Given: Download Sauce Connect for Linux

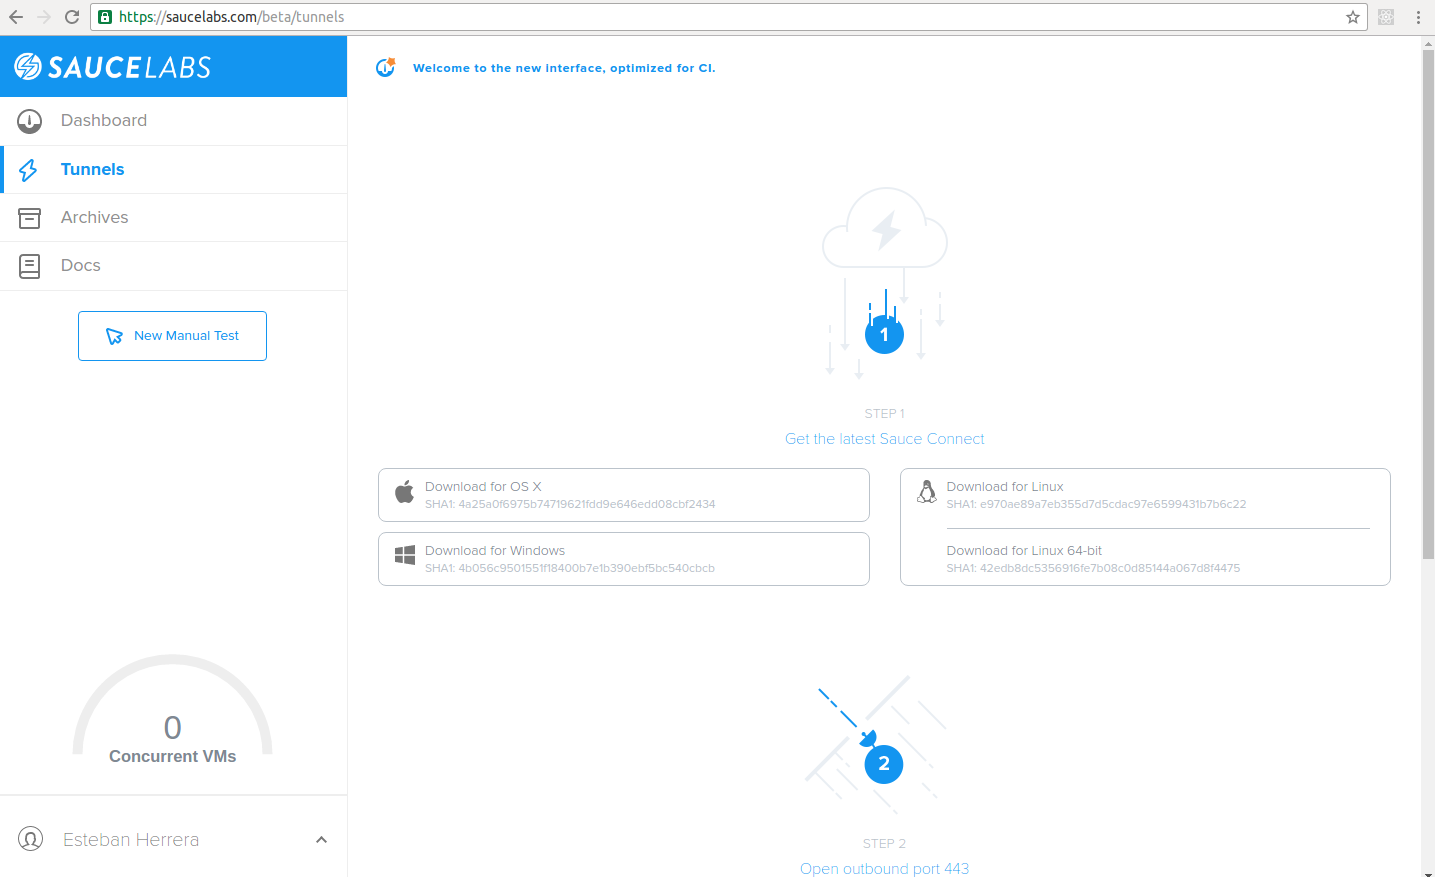Looking at the screenshot, I should coord(1004,487).
